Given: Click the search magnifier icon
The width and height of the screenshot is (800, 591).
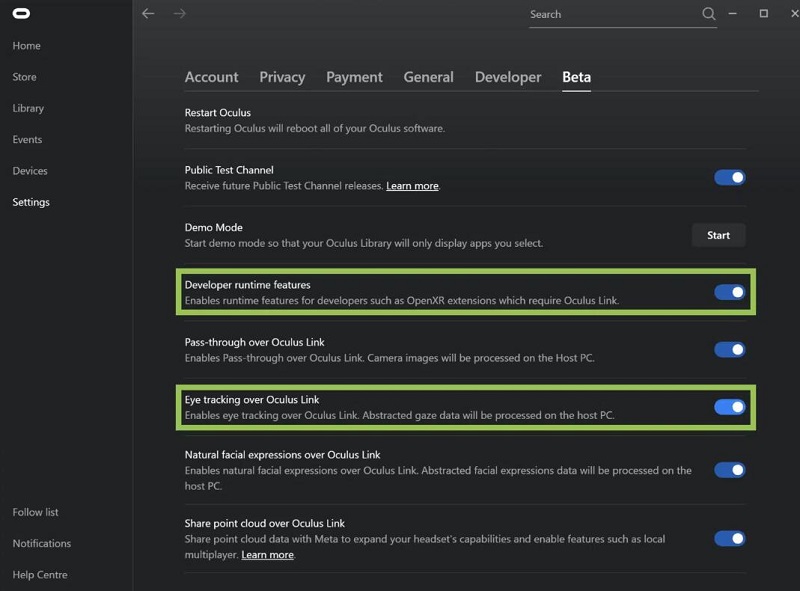Looking at the screenshot, I should pyautogui.click(x=709, y=14).
